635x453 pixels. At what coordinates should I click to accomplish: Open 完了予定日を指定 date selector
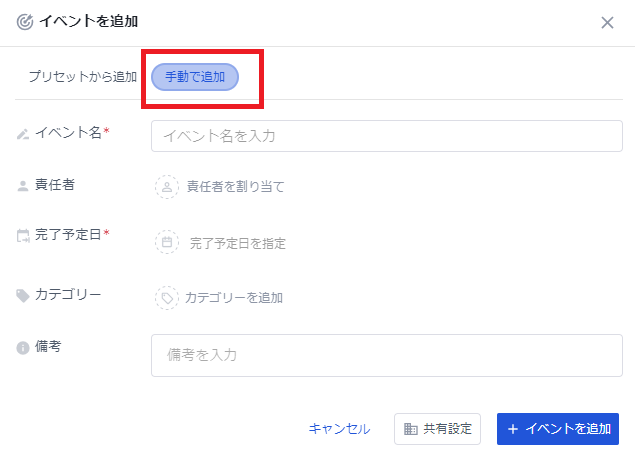[x=237, y=243]
